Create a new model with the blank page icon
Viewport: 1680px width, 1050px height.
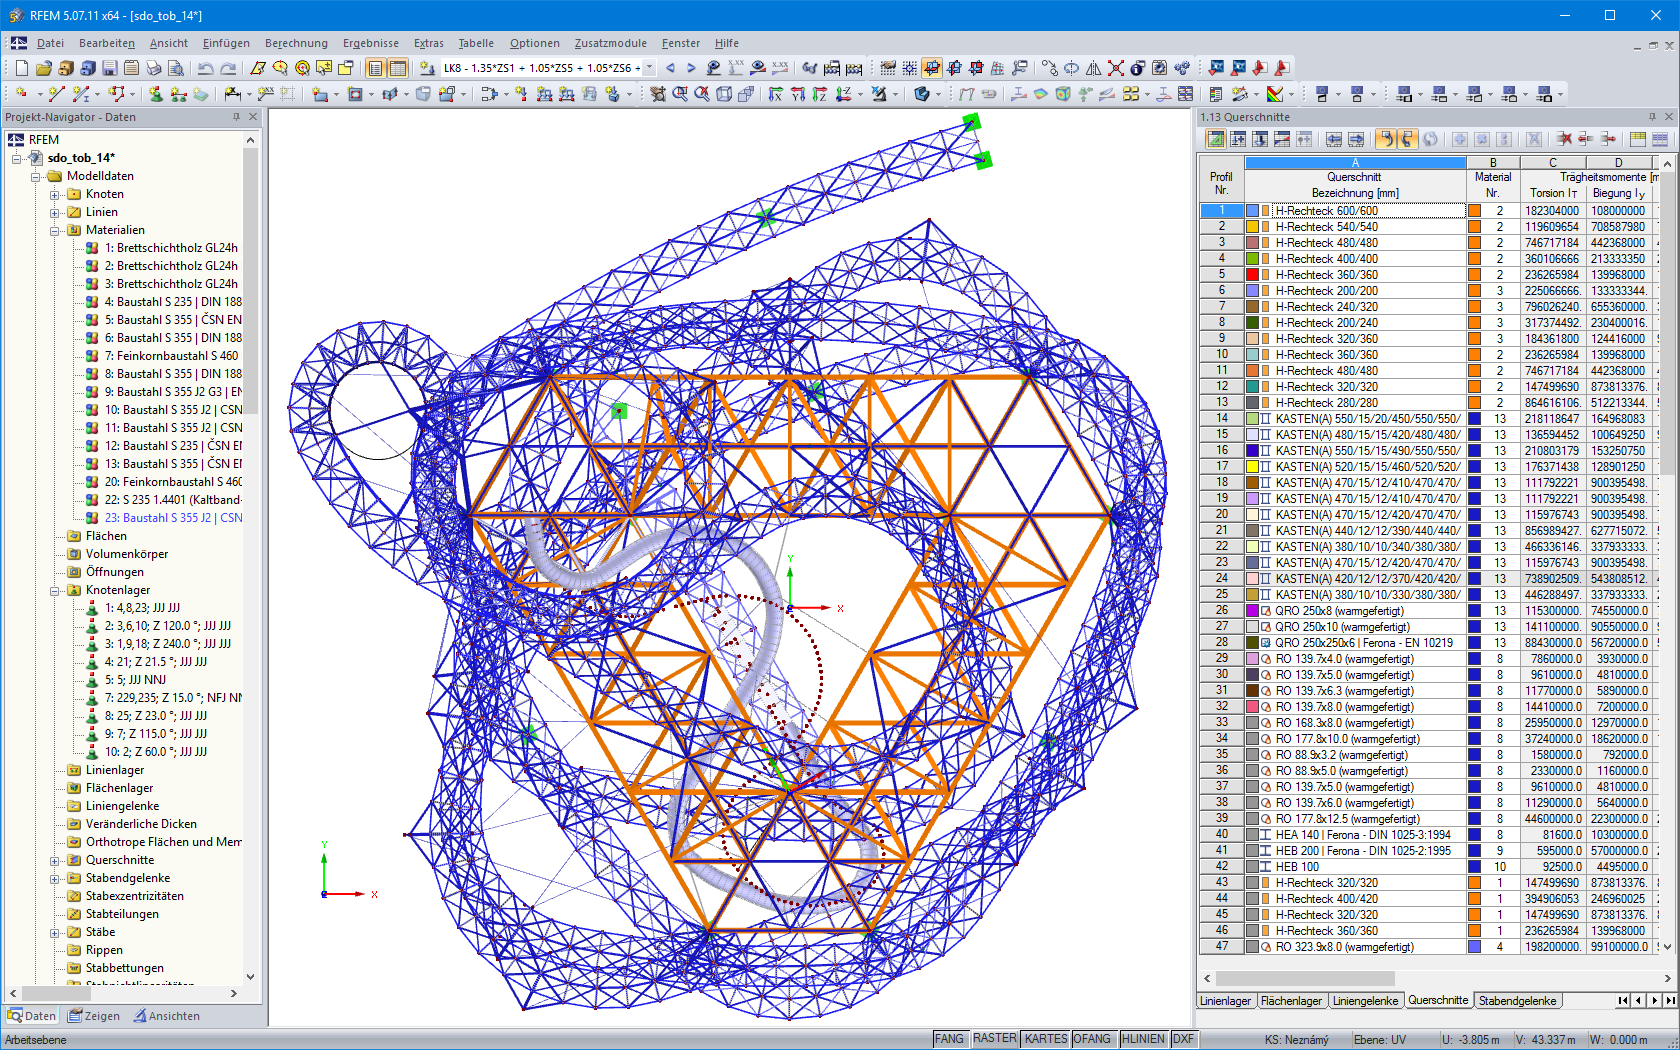(x=21, y=67)
